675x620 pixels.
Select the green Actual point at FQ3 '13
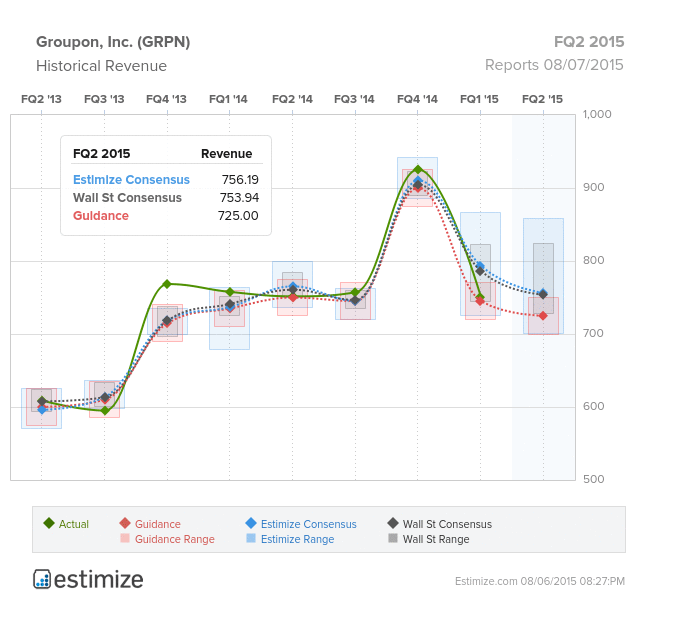pos(105,411)
